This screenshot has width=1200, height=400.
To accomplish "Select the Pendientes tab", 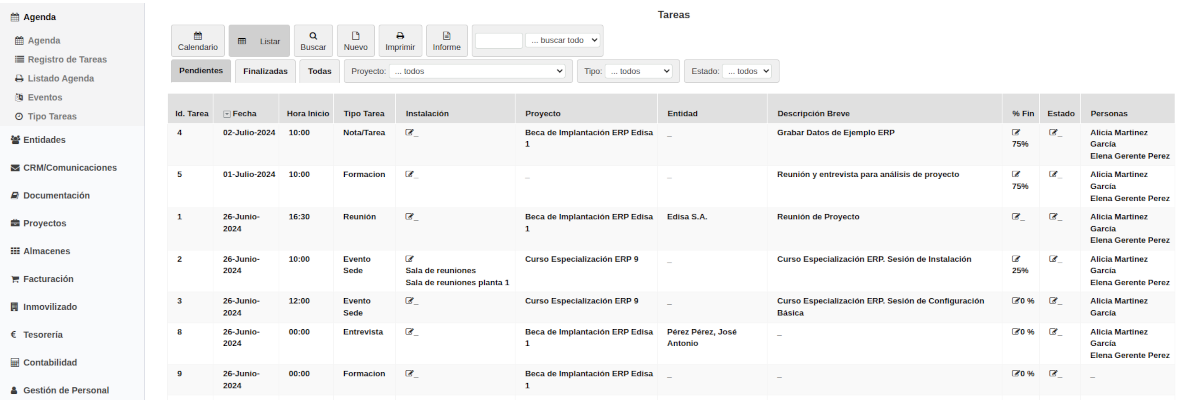I will point(201,71).
